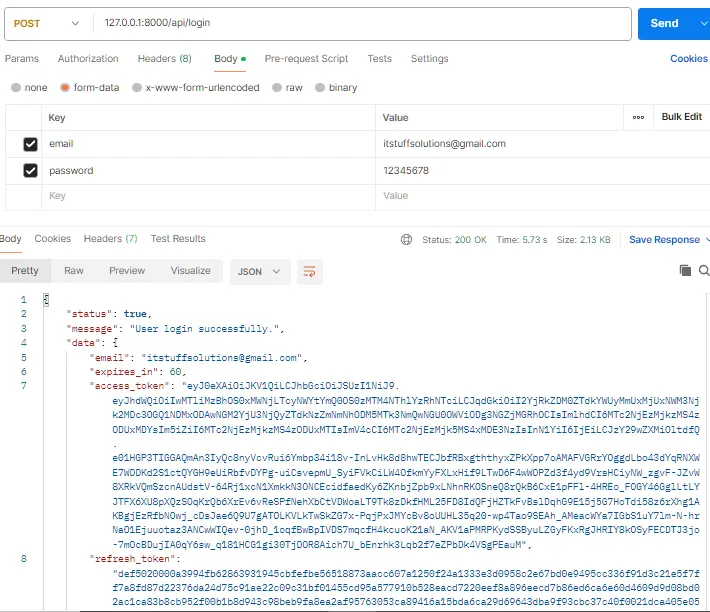Collapse the JSON root object at line 1

coord(46,300)
